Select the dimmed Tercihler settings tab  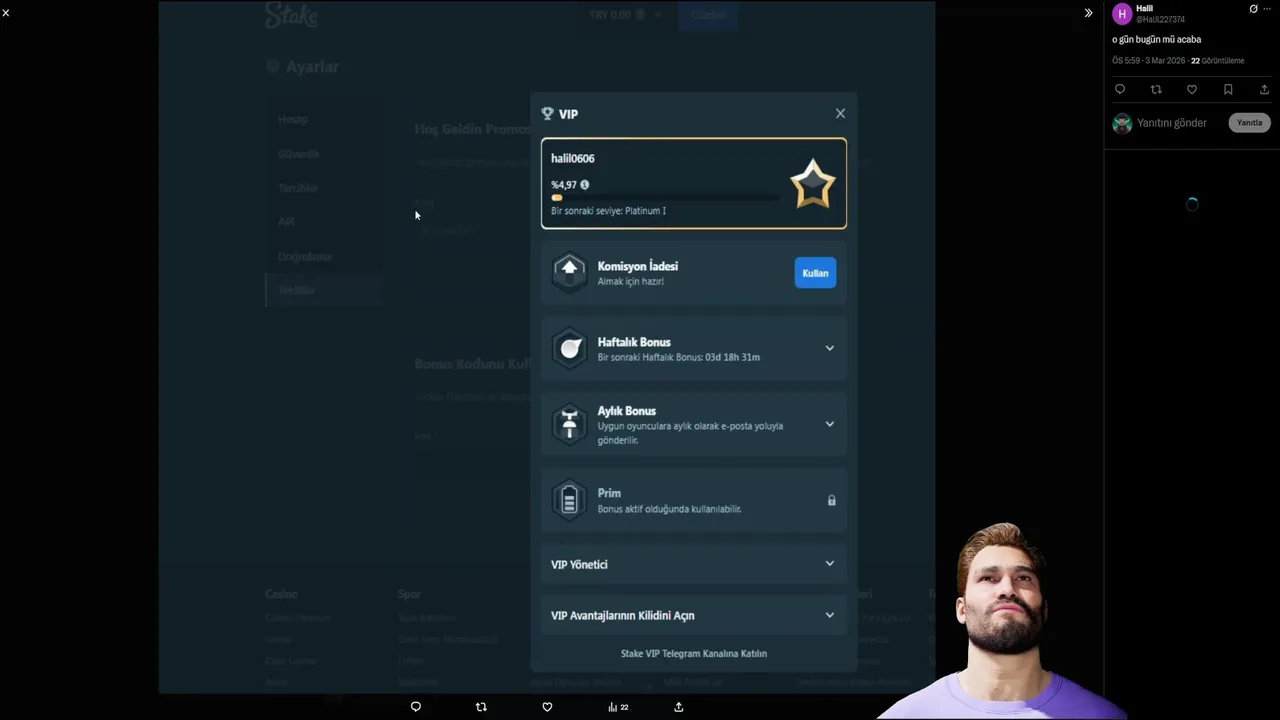point(298,188)
